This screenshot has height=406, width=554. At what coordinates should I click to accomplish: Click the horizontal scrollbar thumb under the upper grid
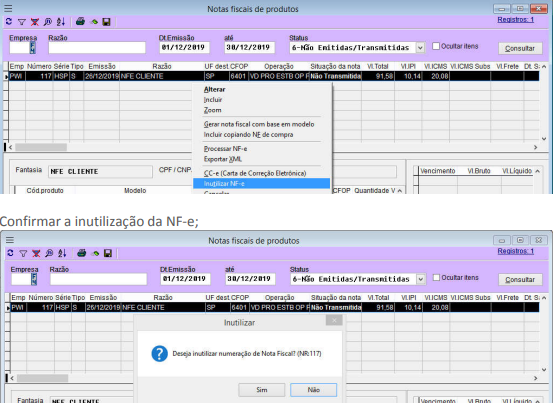[x=41, y=147]
